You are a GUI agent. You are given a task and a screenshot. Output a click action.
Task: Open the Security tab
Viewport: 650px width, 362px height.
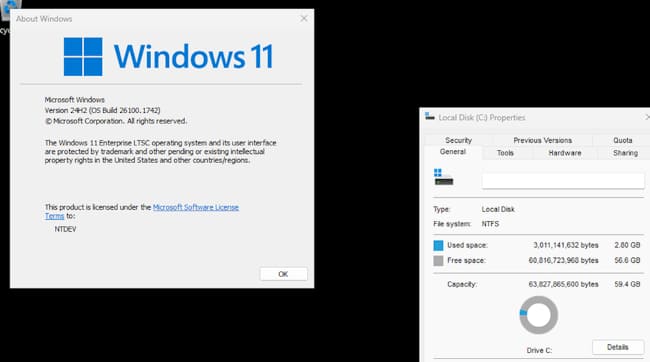[458, 140]
